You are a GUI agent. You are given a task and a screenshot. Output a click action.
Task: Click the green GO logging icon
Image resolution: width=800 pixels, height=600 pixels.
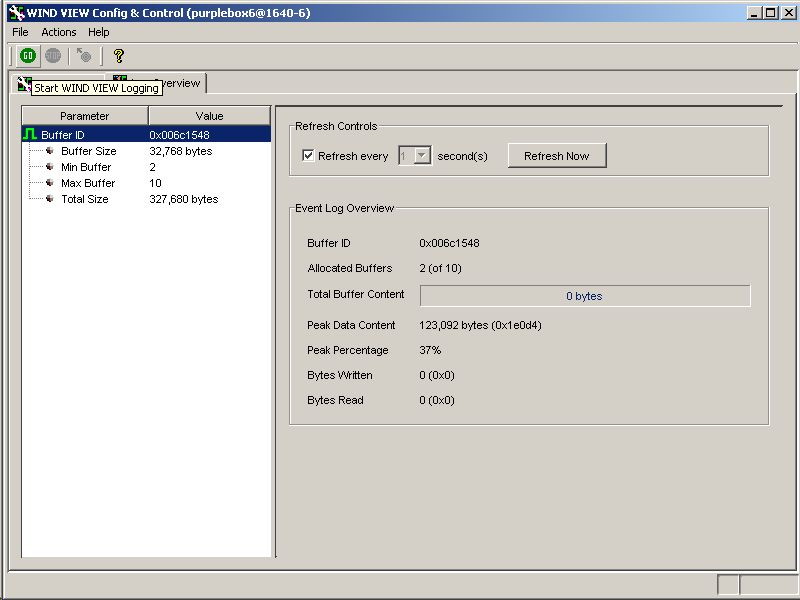pyautogui.click(x=27, y=56)
